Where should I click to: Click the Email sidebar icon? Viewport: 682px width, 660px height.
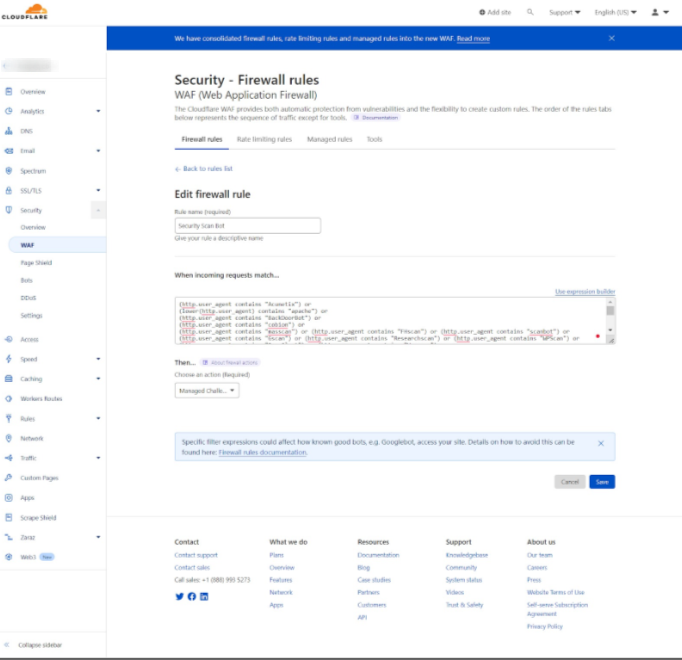click(x=9, y=151)
